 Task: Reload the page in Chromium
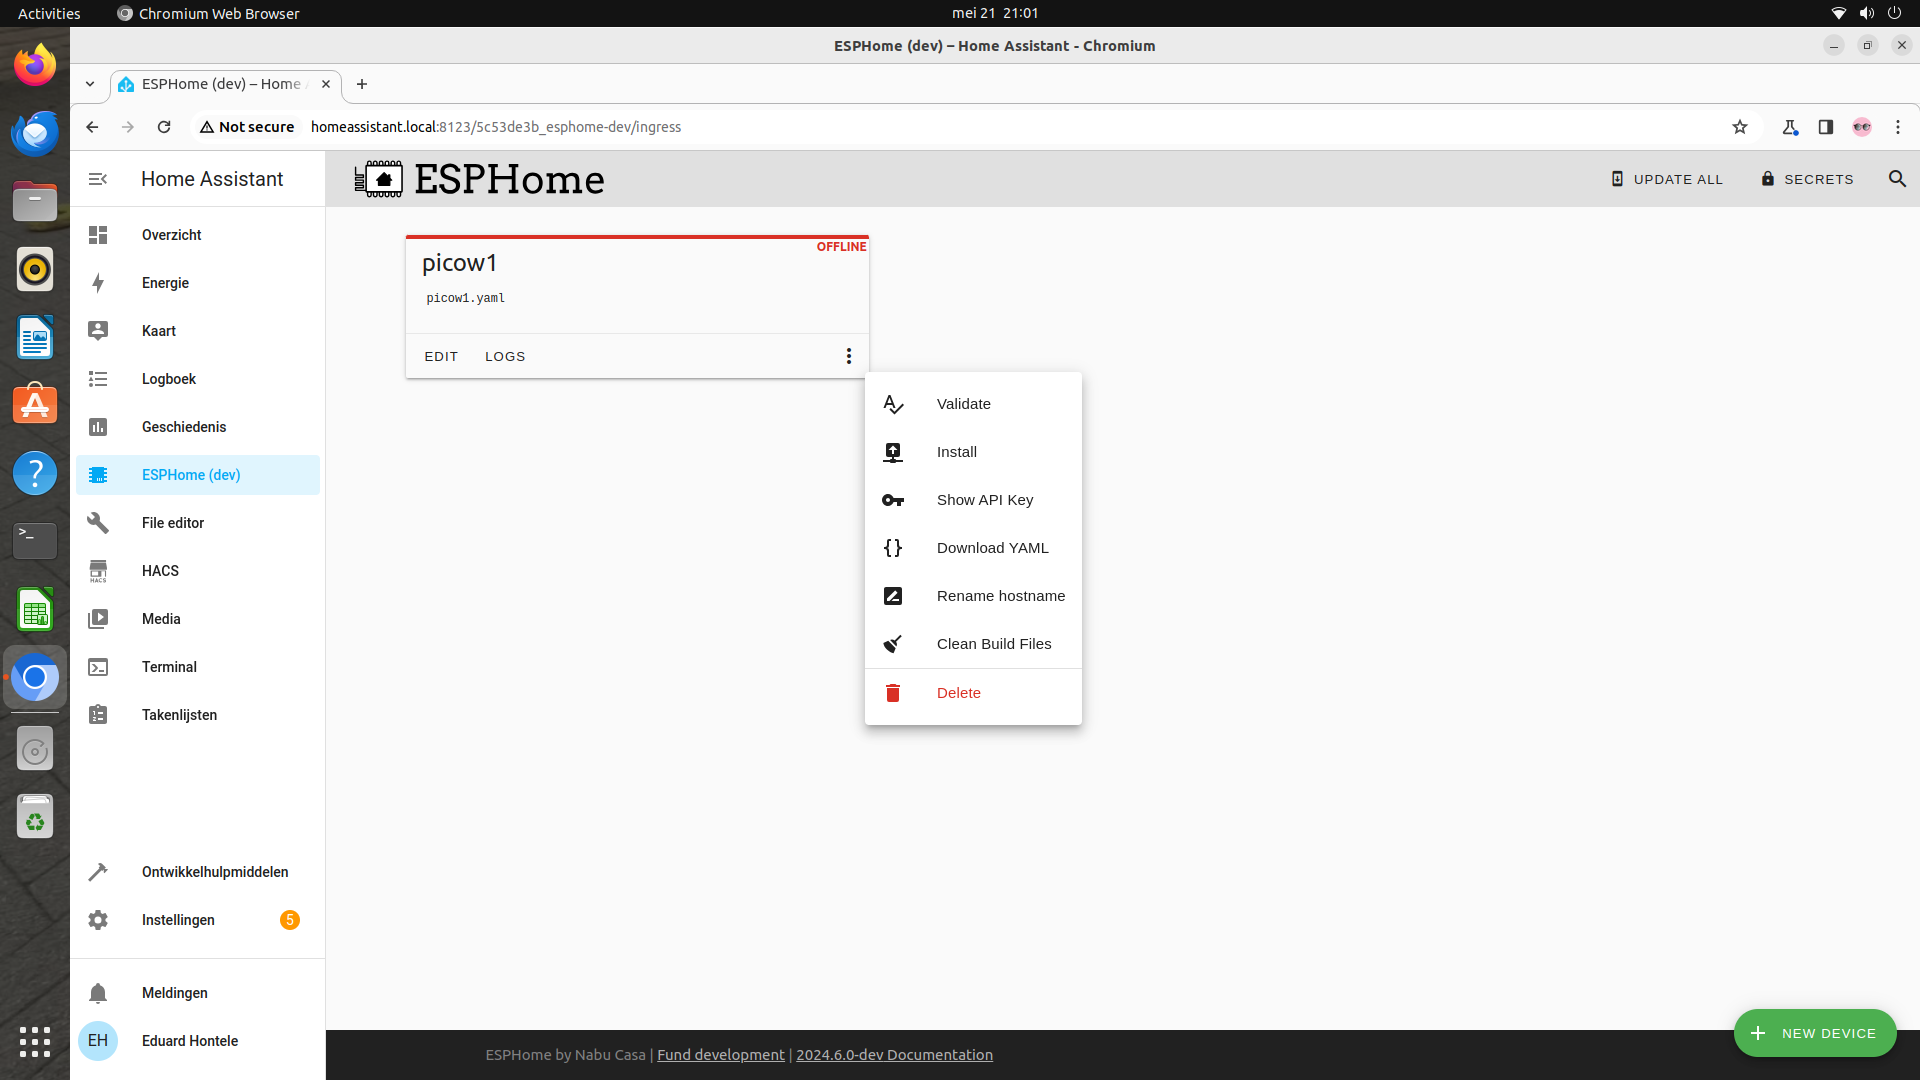point(164,127)
